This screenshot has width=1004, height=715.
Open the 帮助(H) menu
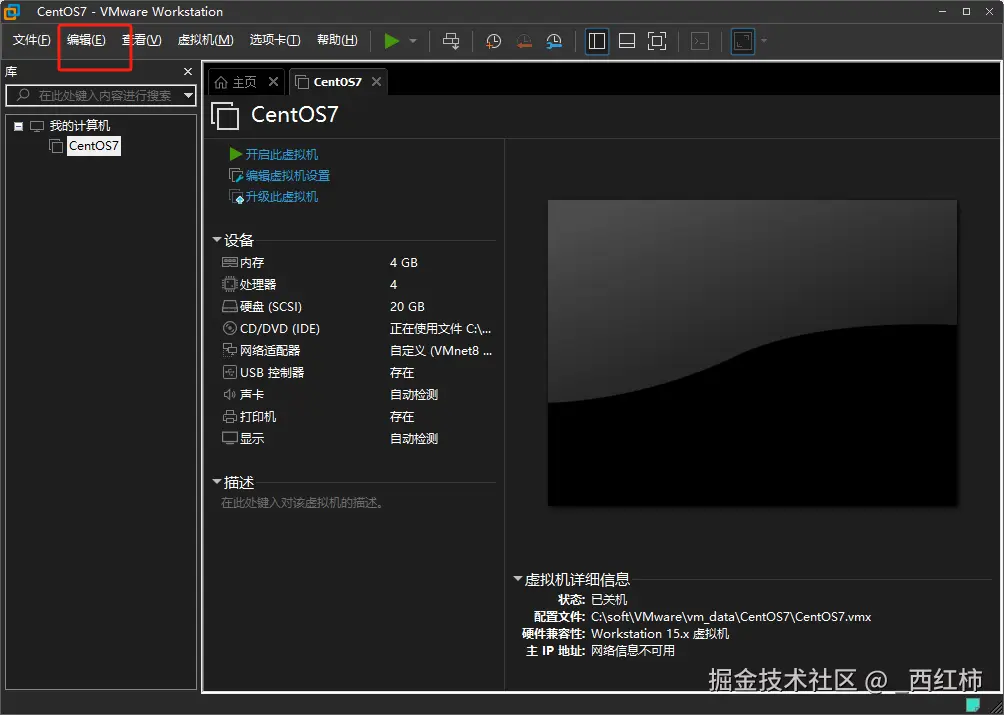click(x=337, y=40)
